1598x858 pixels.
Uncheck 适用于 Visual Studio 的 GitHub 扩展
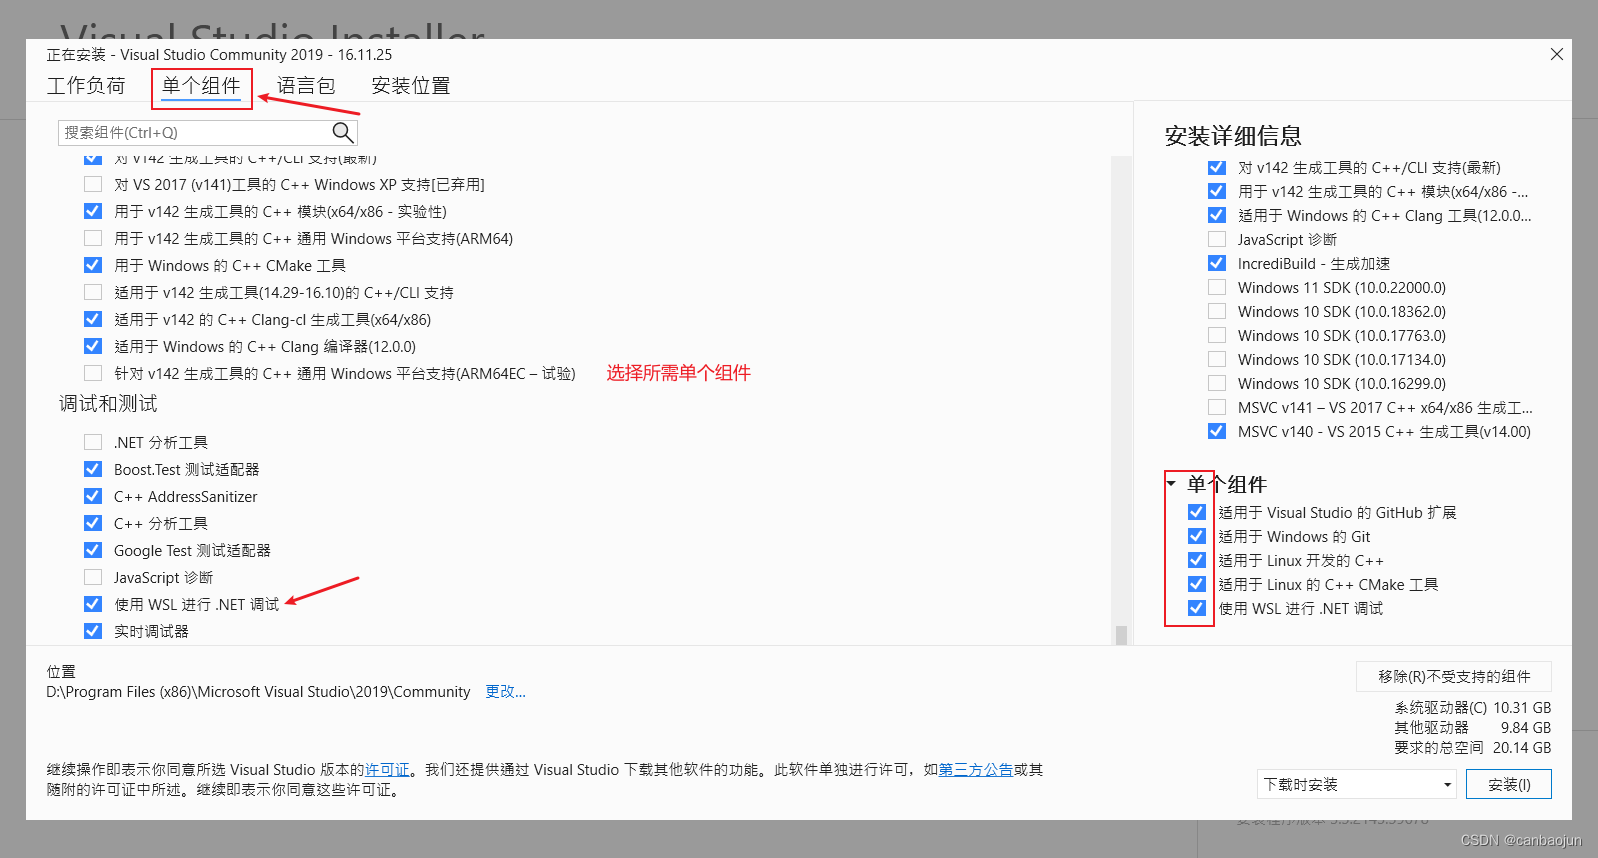1197,512
